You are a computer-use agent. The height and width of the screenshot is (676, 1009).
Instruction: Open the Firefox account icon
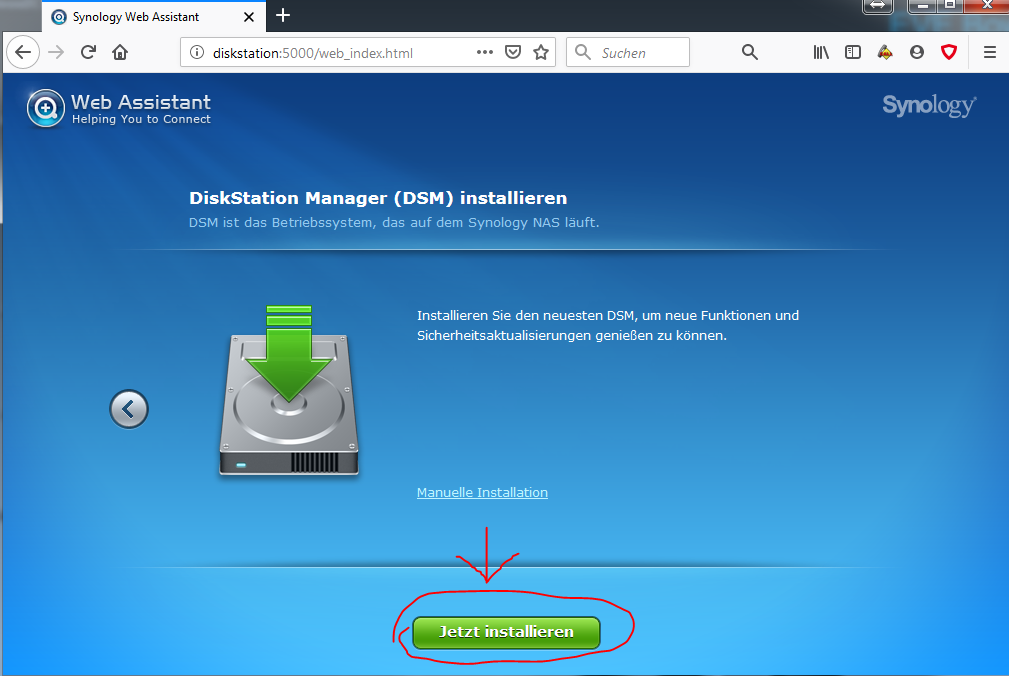tap(917, 53)
